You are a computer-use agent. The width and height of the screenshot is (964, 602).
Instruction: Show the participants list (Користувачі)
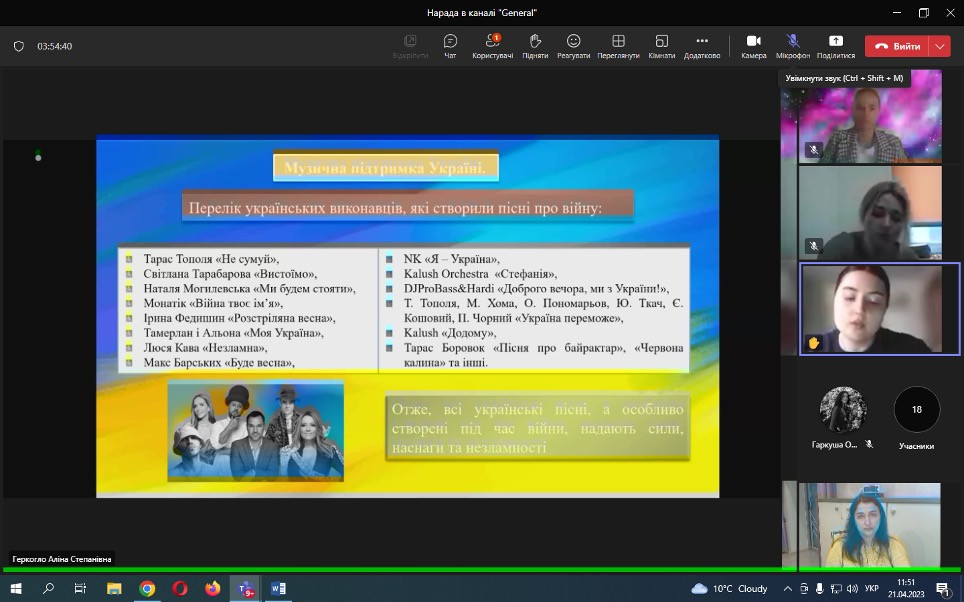point(492,45)
